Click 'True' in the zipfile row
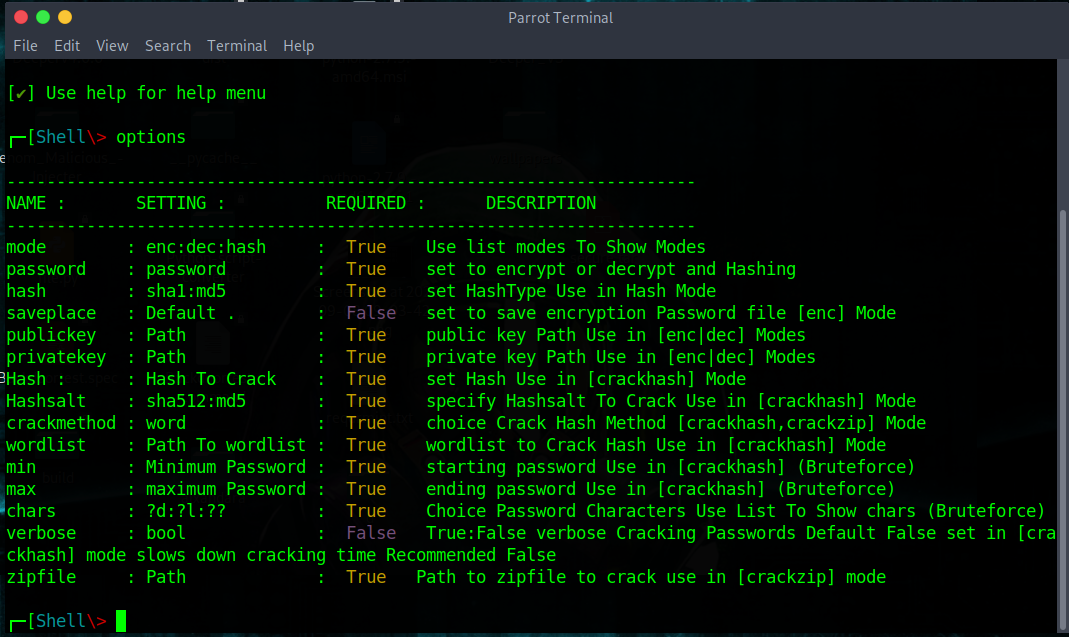 point(366,577)
